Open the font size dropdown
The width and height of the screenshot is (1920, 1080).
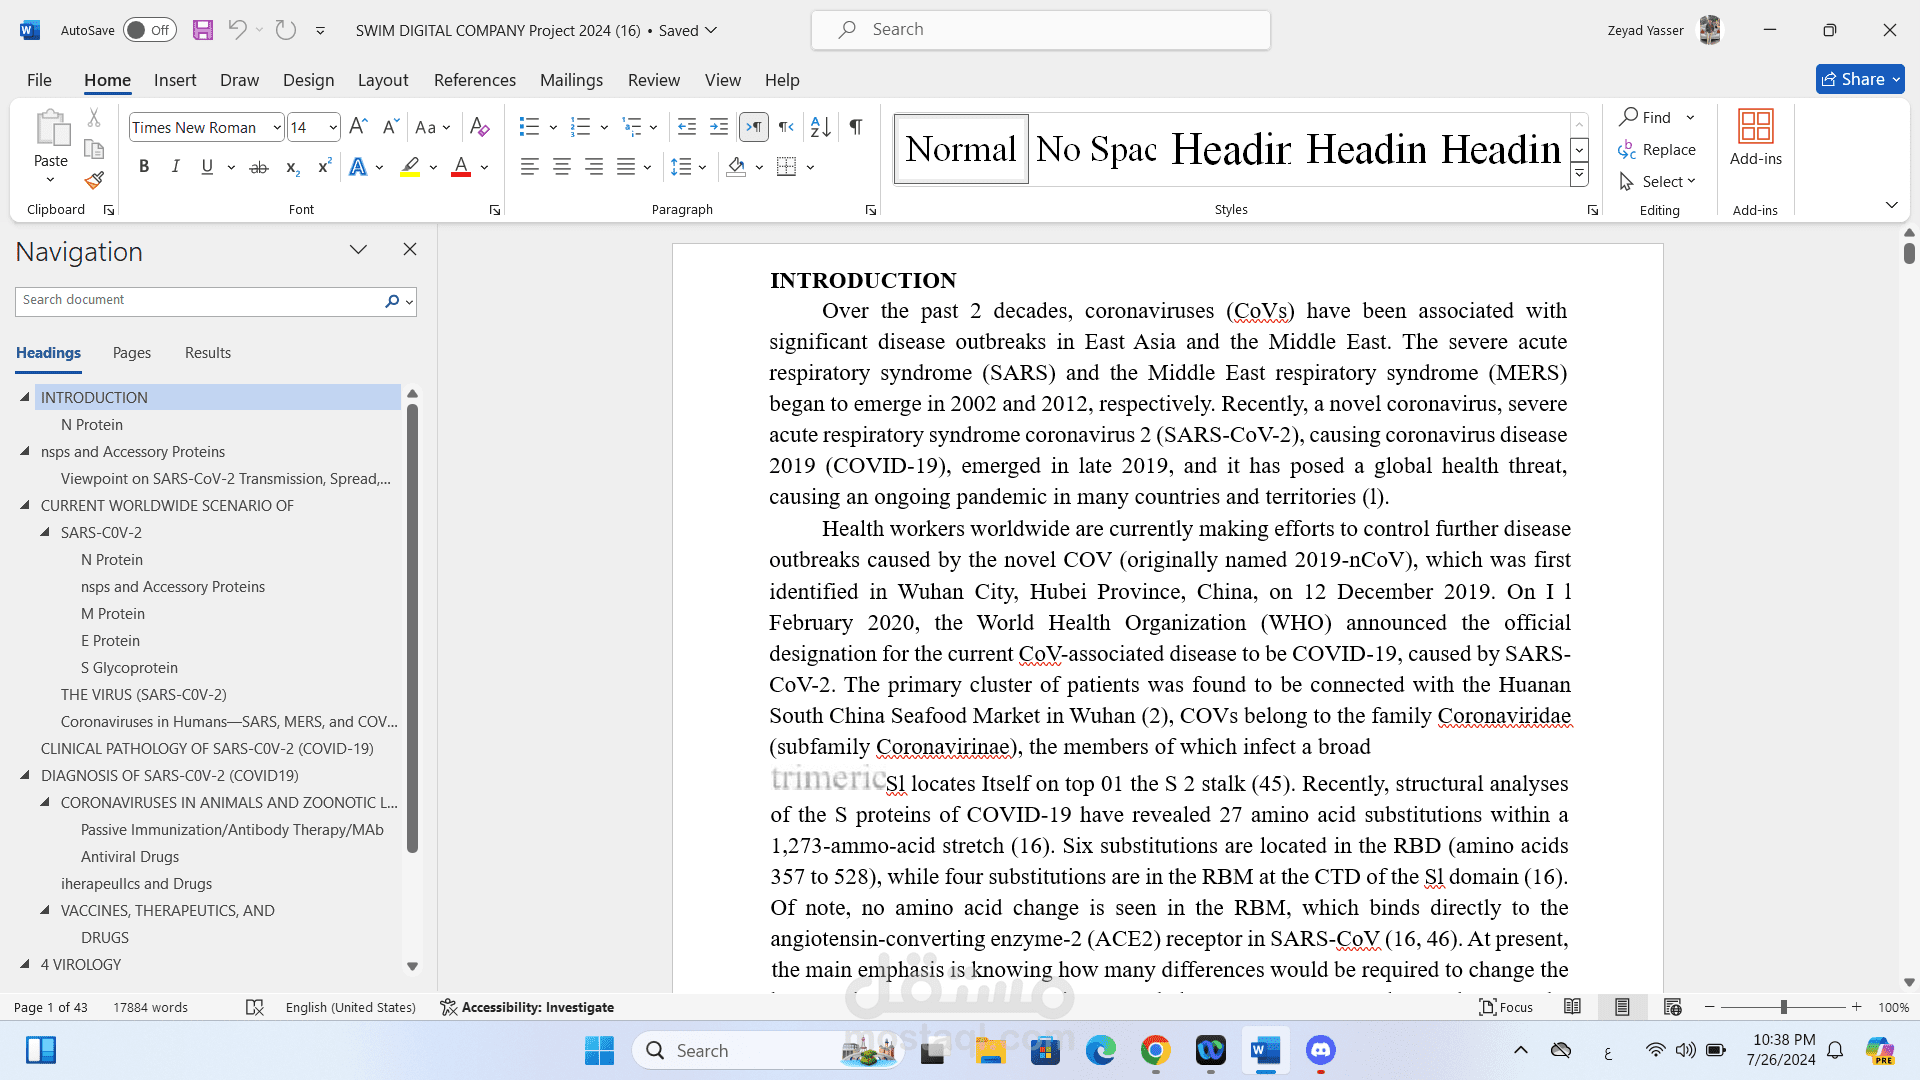[x=333, y=128]
